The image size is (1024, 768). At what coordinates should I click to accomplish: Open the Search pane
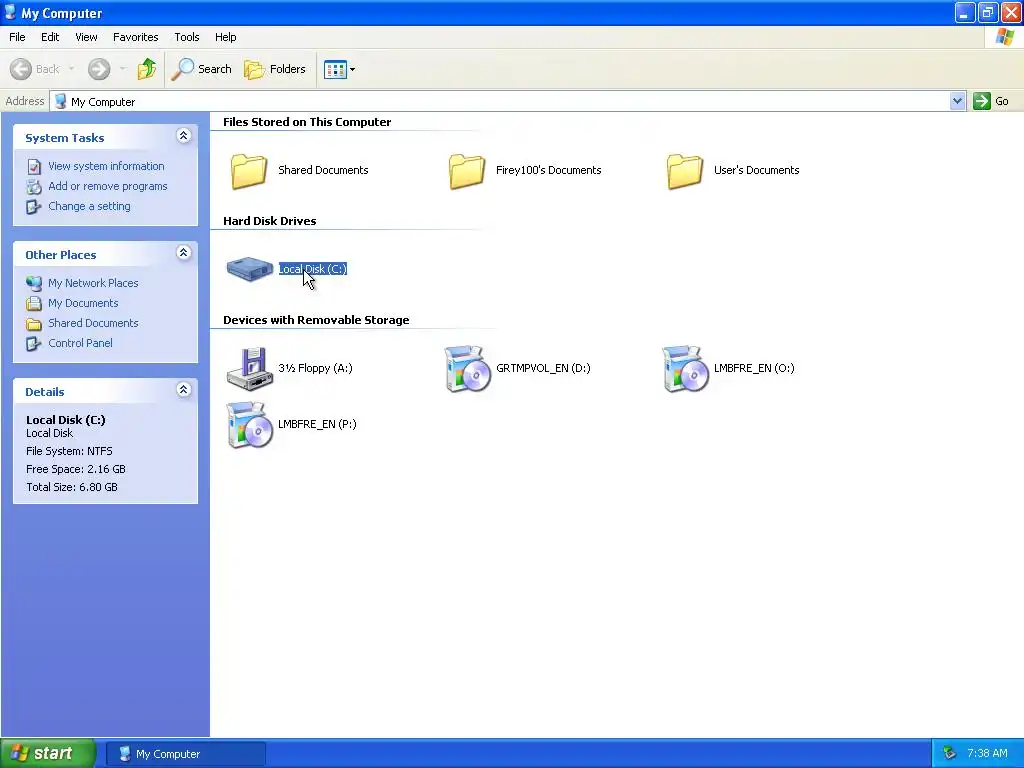click(201, 69)
